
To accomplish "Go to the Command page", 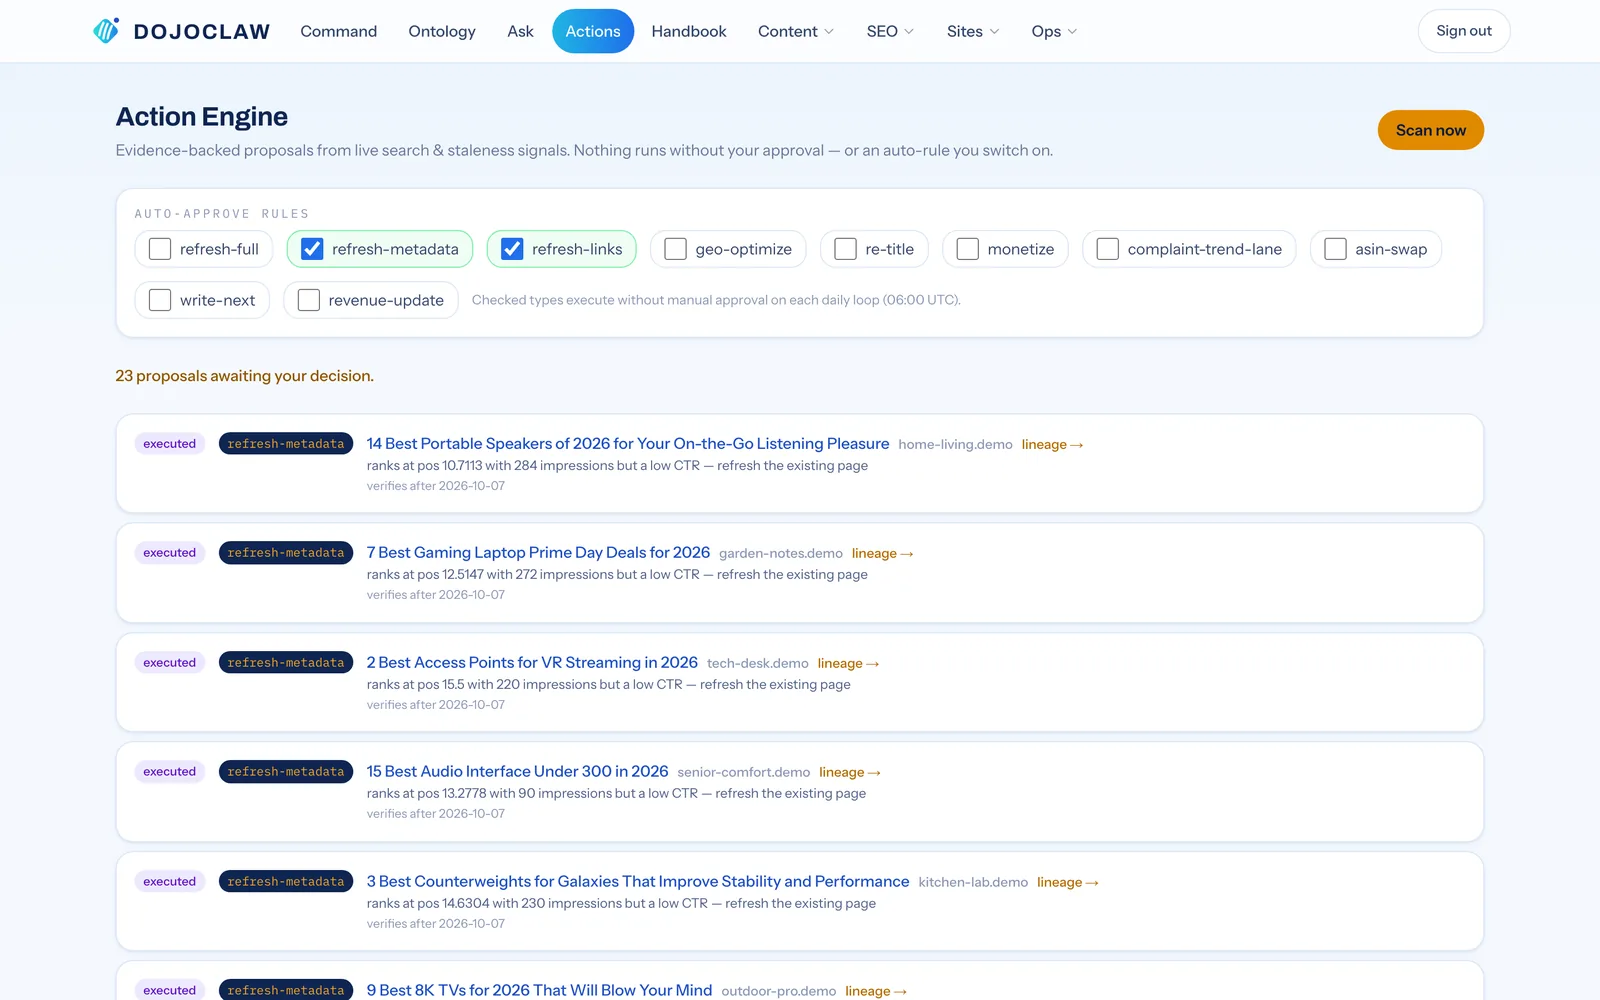I will point(339,31).
